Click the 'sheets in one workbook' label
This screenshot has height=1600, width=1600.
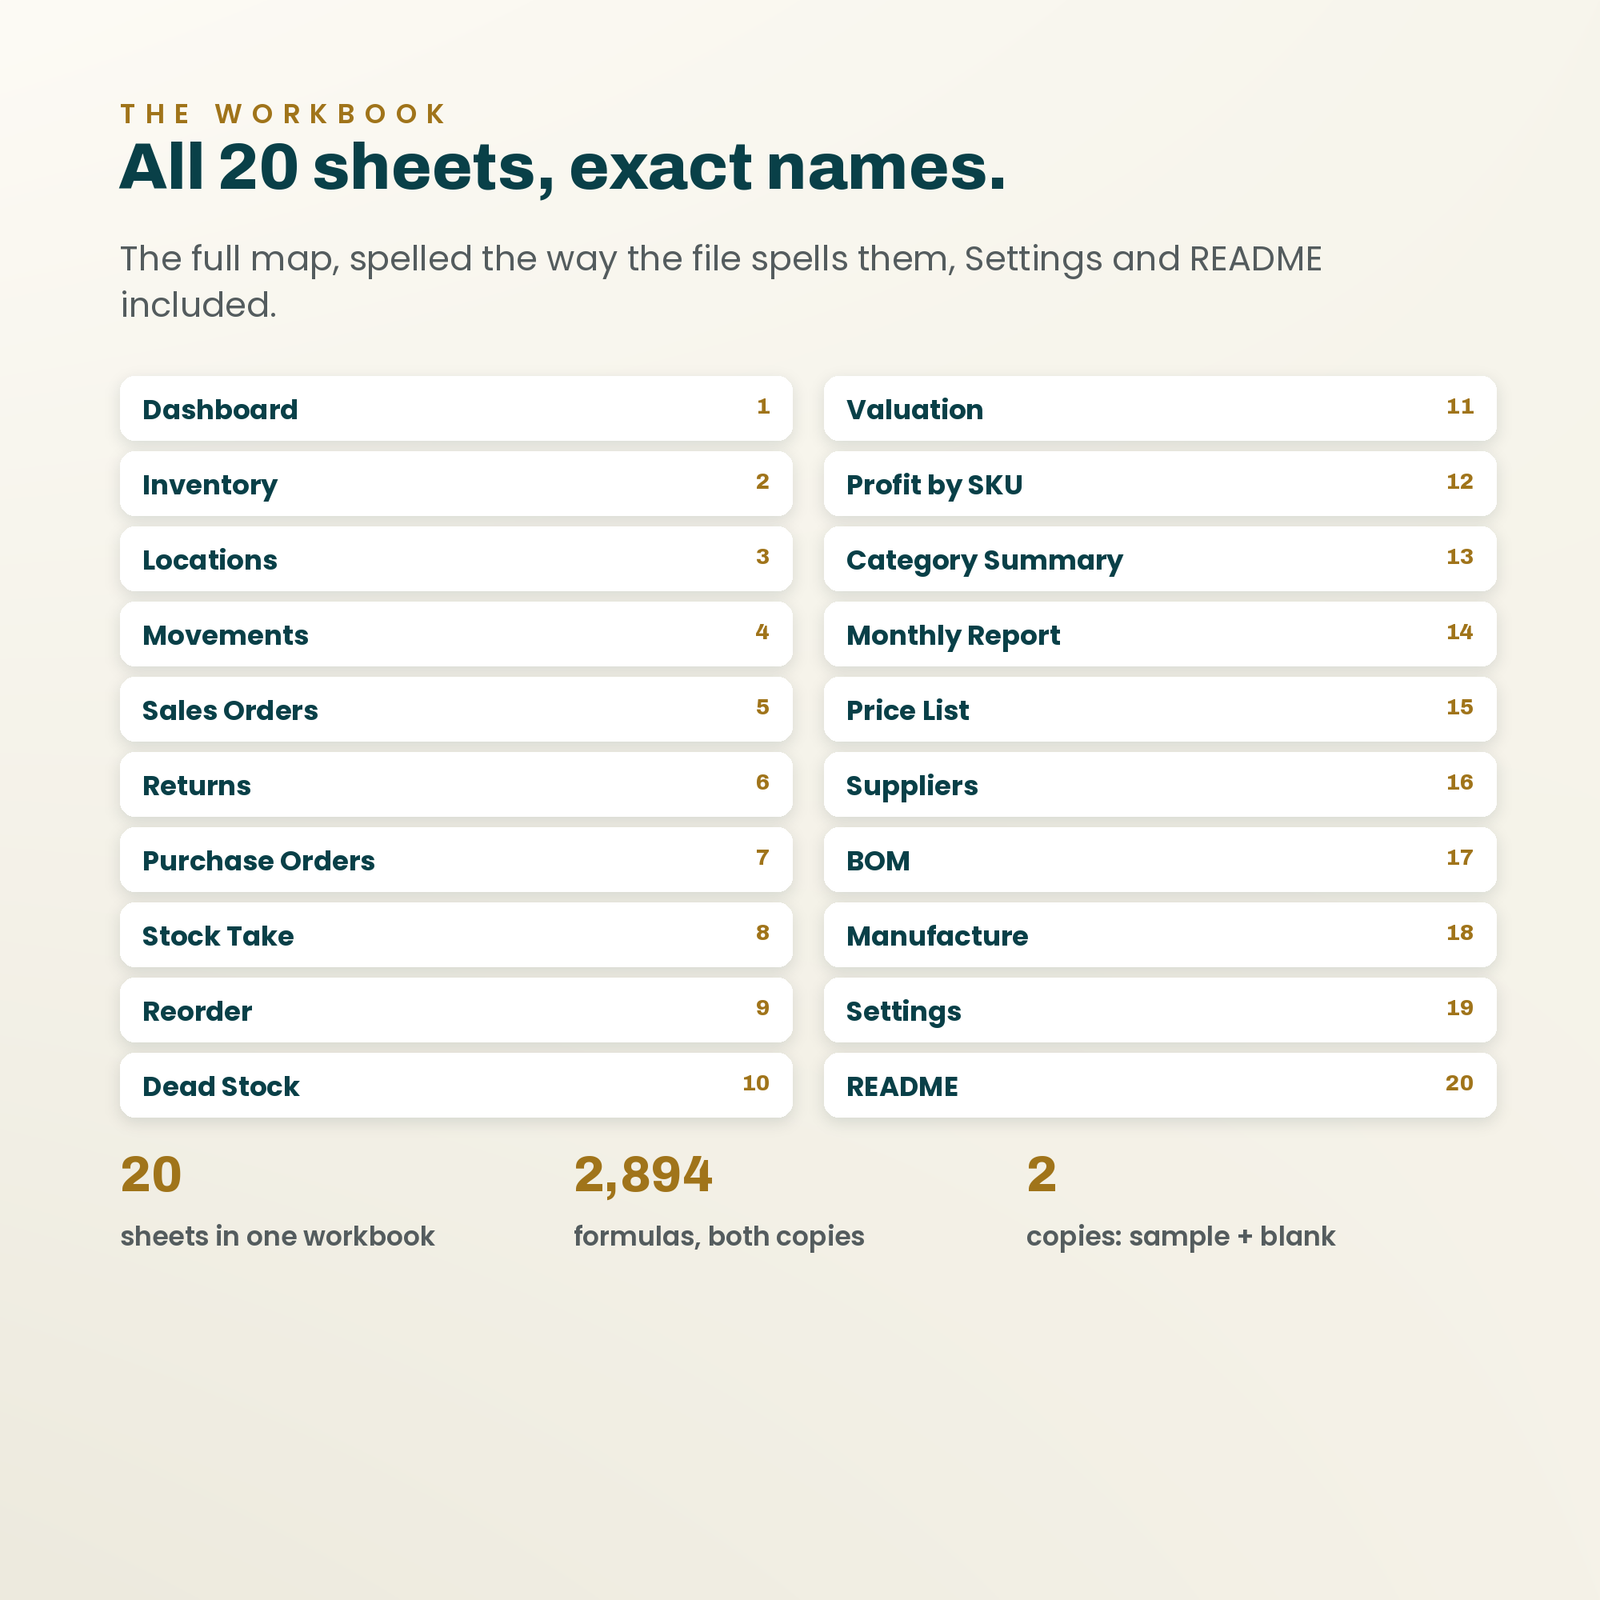[277, 1237]
